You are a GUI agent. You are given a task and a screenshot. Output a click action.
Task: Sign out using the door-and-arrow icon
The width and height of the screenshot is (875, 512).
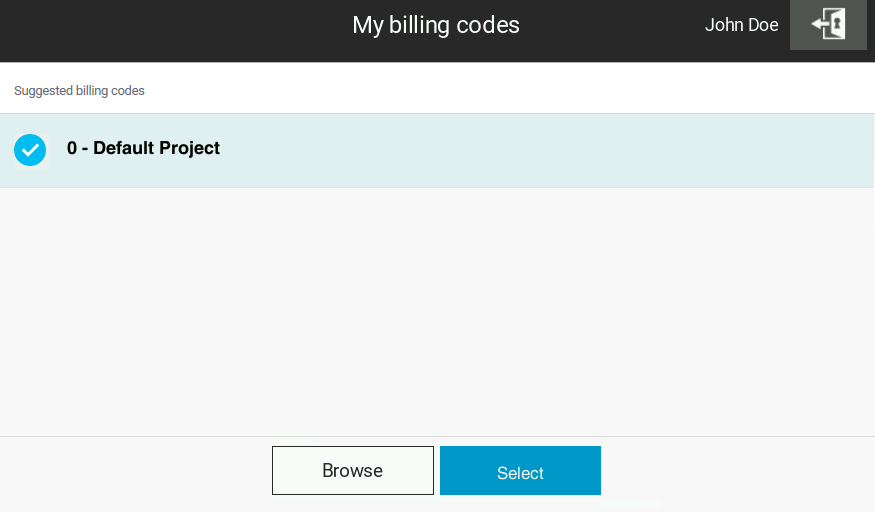[x=828, y=25]
